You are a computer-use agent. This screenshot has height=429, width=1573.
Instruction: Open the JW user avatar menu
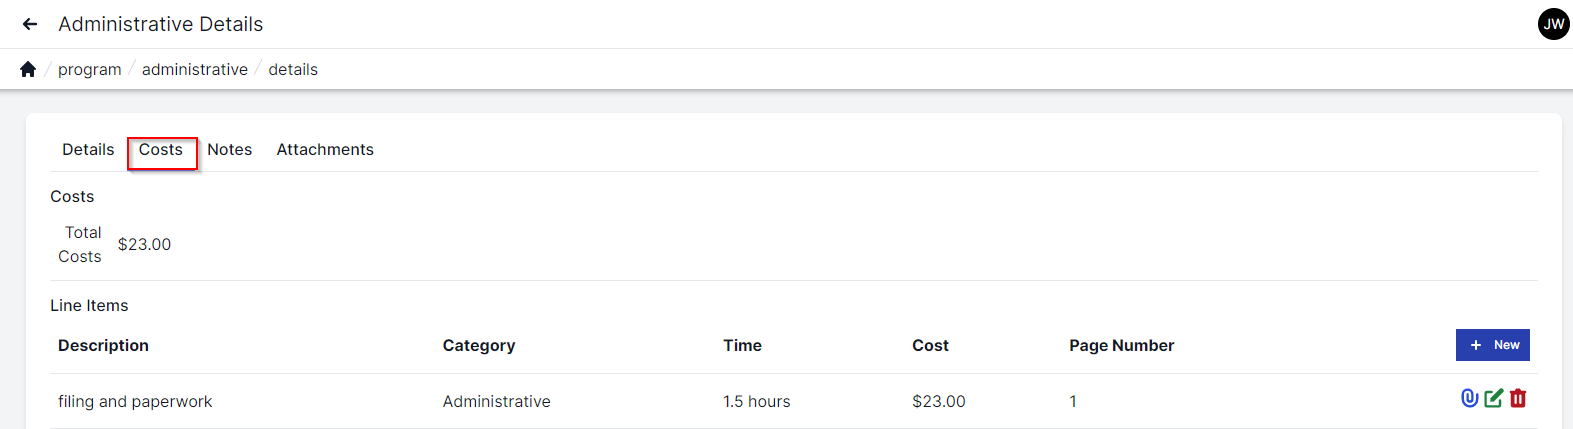point(1553,24)
